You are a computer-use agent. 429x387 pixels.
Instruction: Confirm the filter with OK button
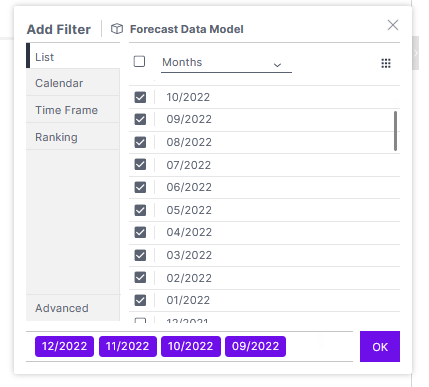pos(380,347)
